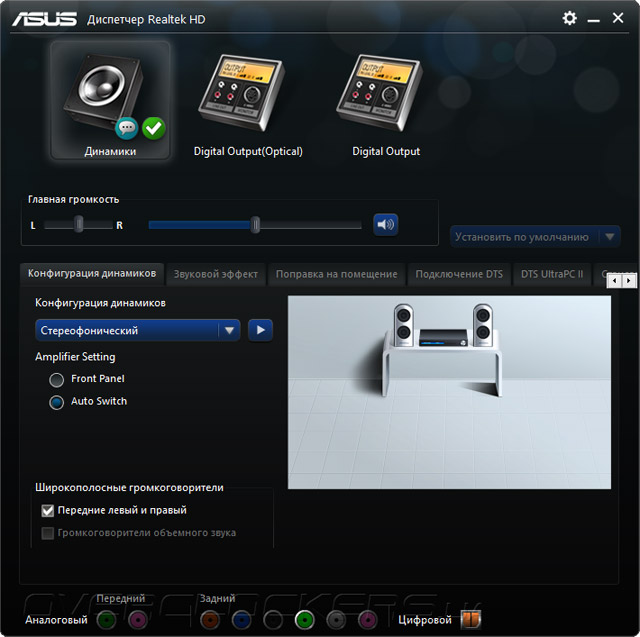The height and width of the screenshot is (637, 640).
Task: Click the rear pink analog jack
Action: coord(368,620)
